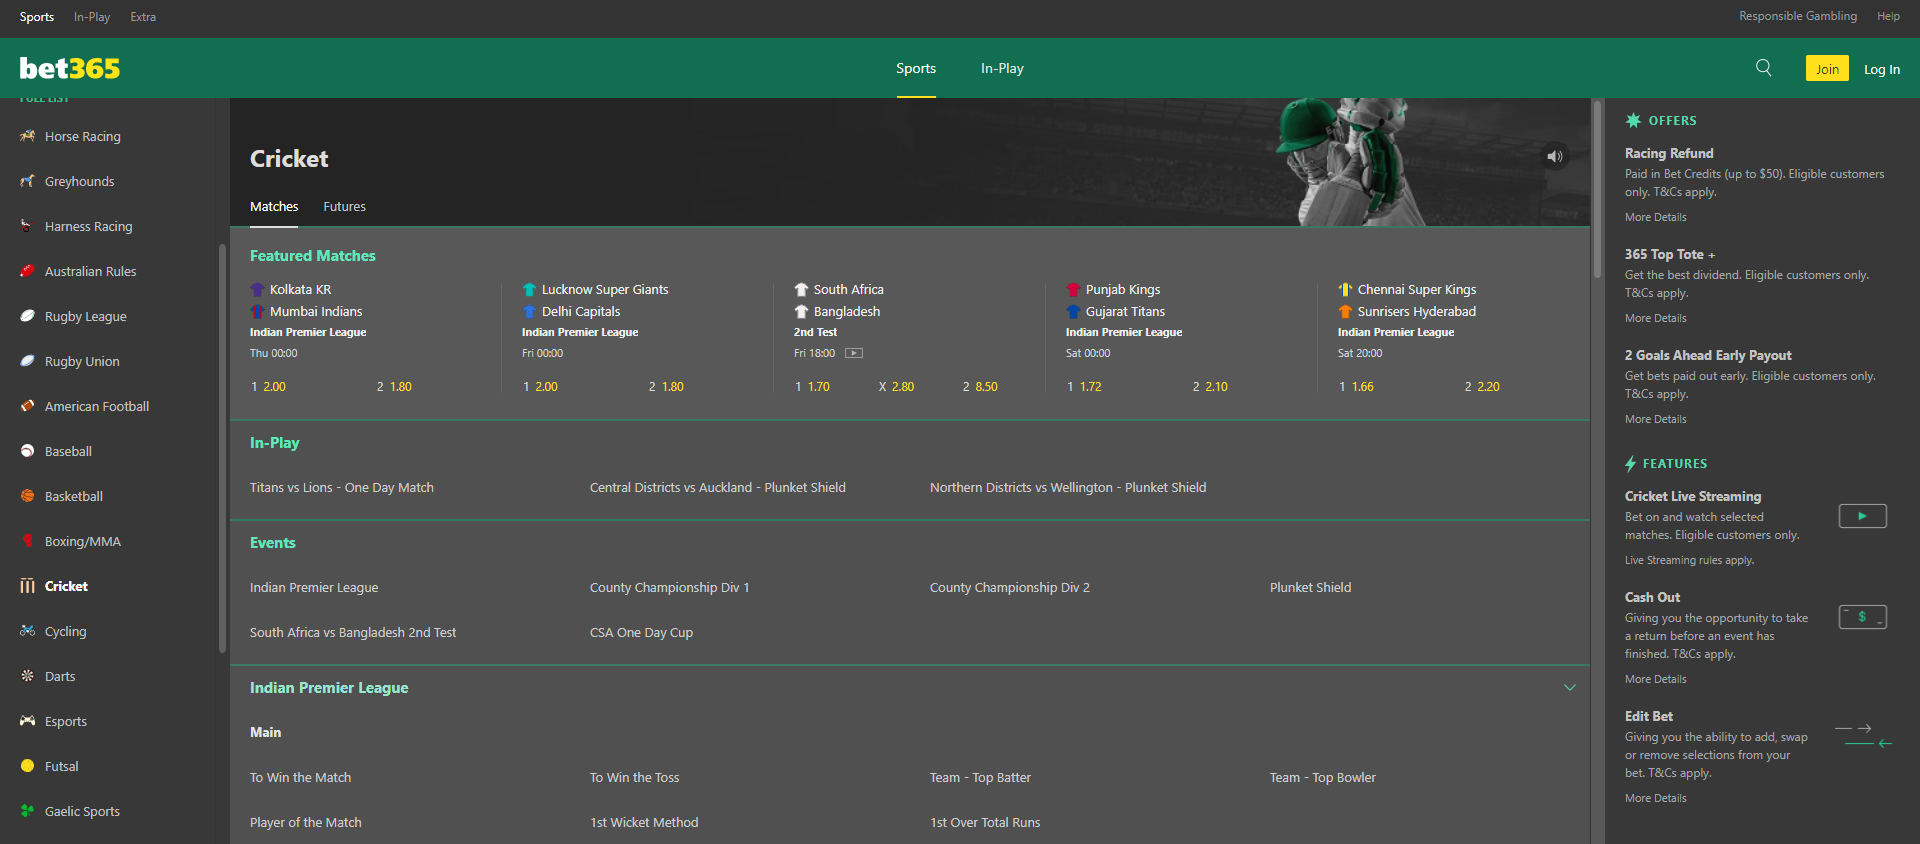Bet on Mumbai Indians at 1.80
This screenshot has width=1920, height=844.
pyautogui.click(x=394, y=386)
